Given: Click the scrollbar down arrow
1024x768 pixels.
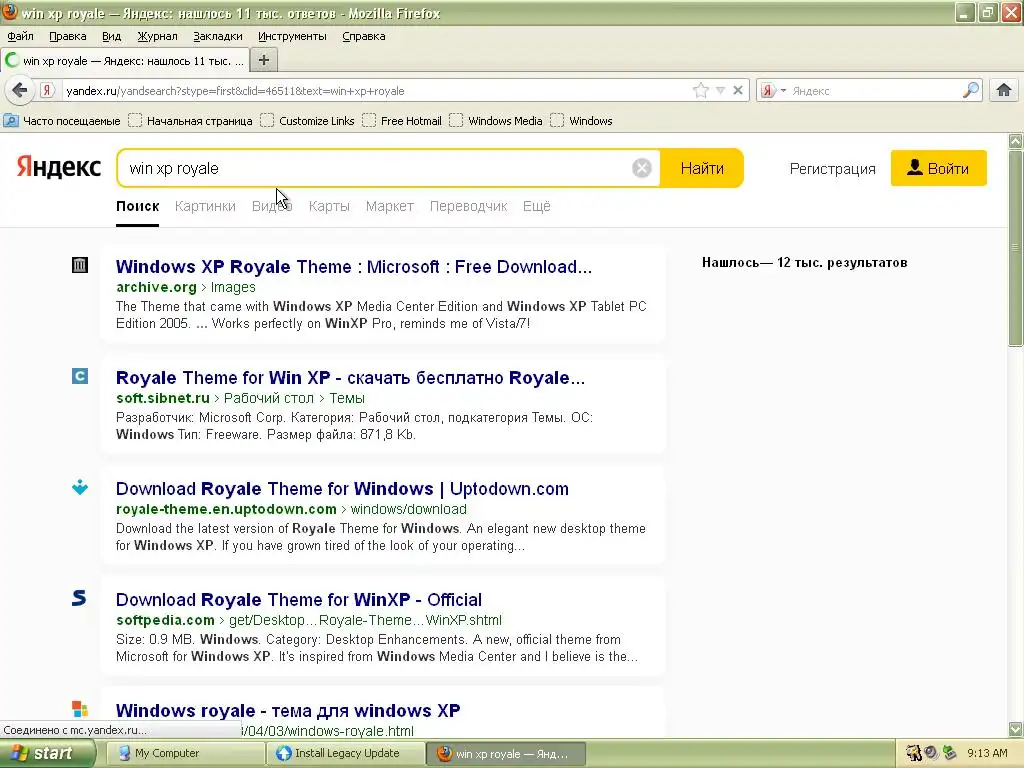Looking at the screenshot, I should click(1016, 729).
